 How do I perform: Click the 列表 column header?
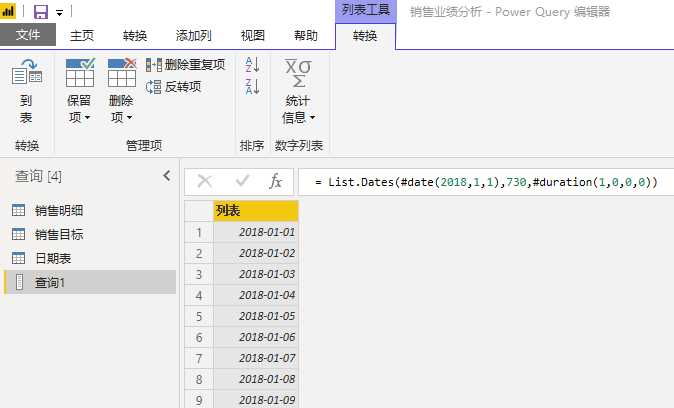click(x=256, y=211)
